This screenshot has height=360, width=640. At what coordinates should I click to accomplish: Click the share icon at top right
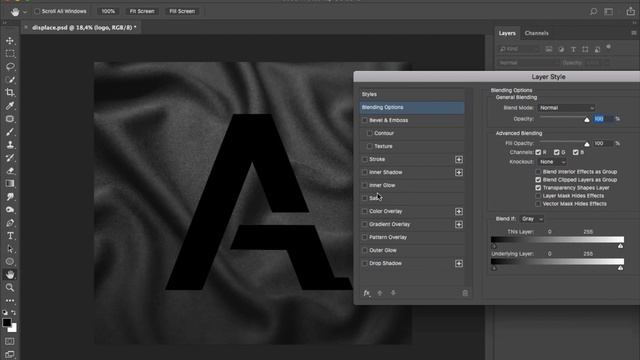631,11
